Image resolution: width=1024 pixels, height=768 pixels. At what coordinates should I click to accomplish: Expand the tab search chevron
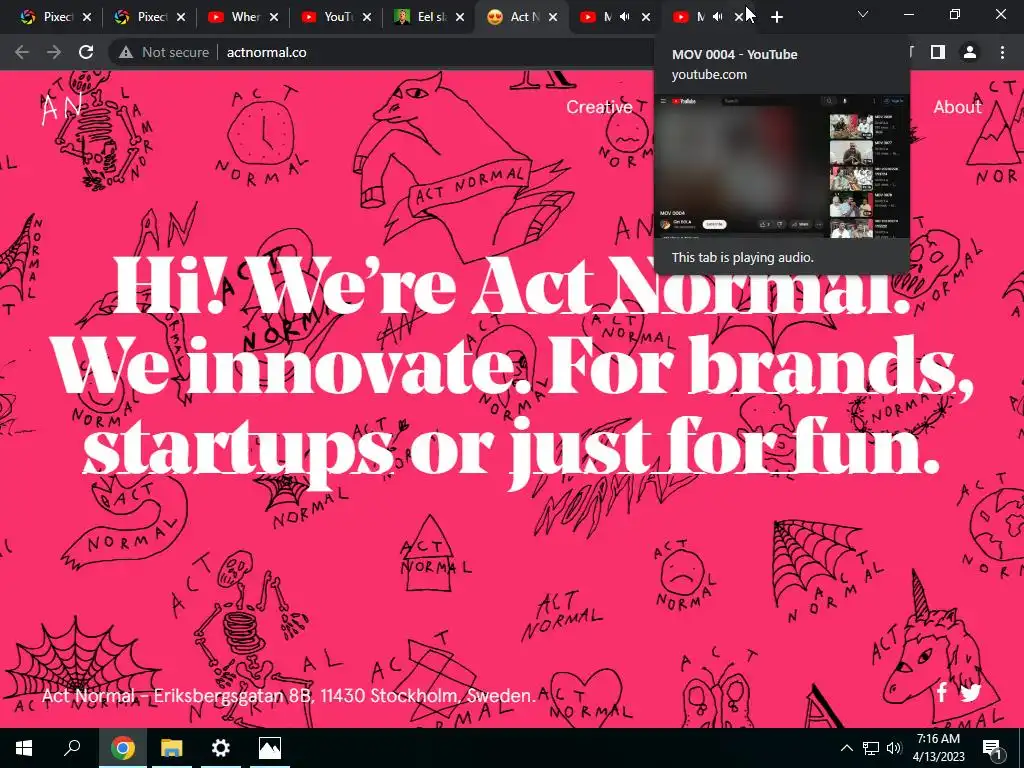(863, 14)
